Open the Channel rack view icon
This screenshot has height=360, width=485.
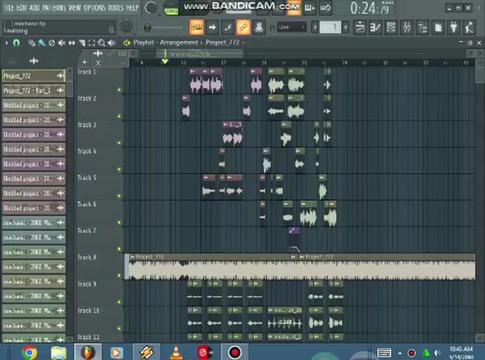pos(391,27)
